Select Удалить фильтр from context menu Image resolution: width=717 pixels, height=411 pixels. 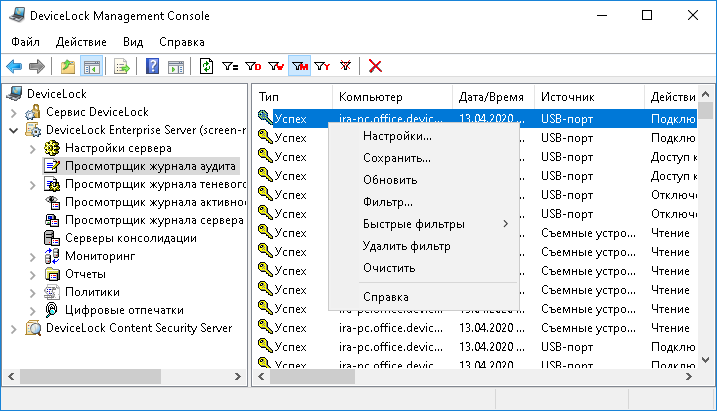coord(406,245)
